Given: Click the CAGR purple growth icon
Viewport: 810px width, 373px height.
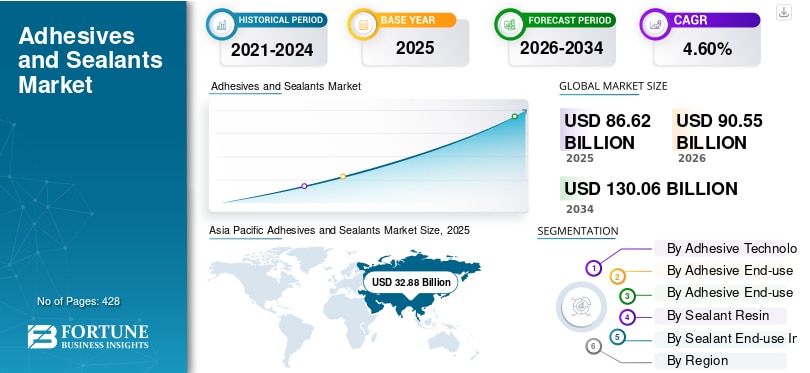Looking at the screenshot, I should tap(656, 24).
